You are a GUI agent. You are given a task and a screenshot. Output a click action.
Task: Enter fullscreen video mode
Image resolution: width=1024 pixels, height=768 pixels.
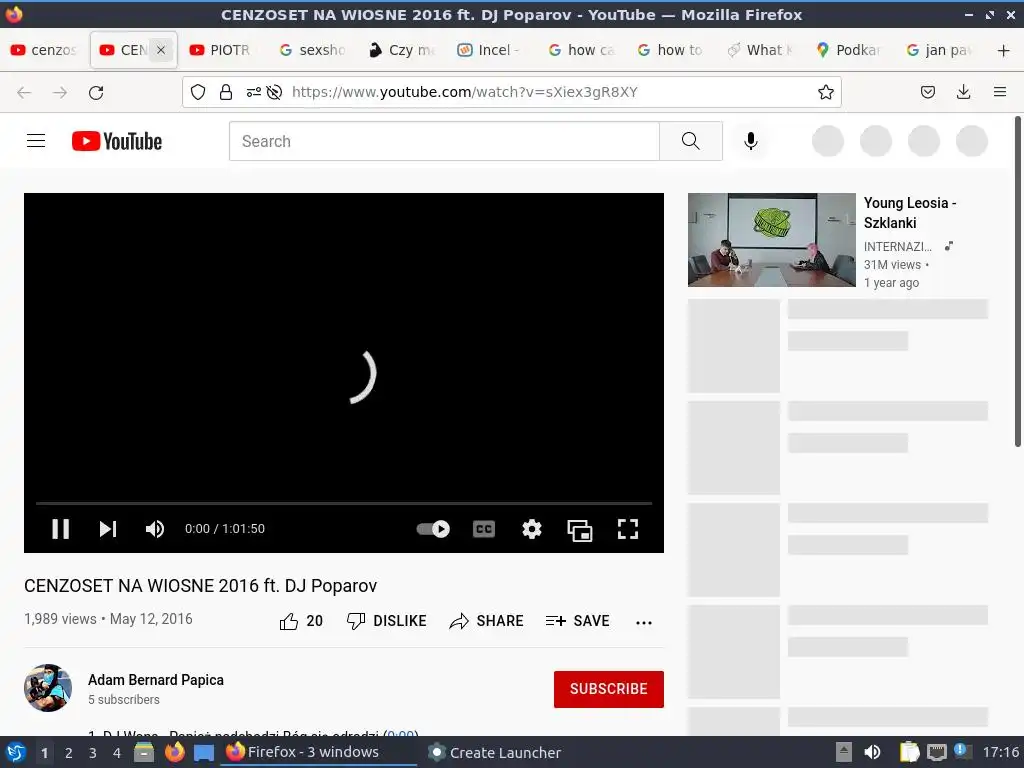628,528
